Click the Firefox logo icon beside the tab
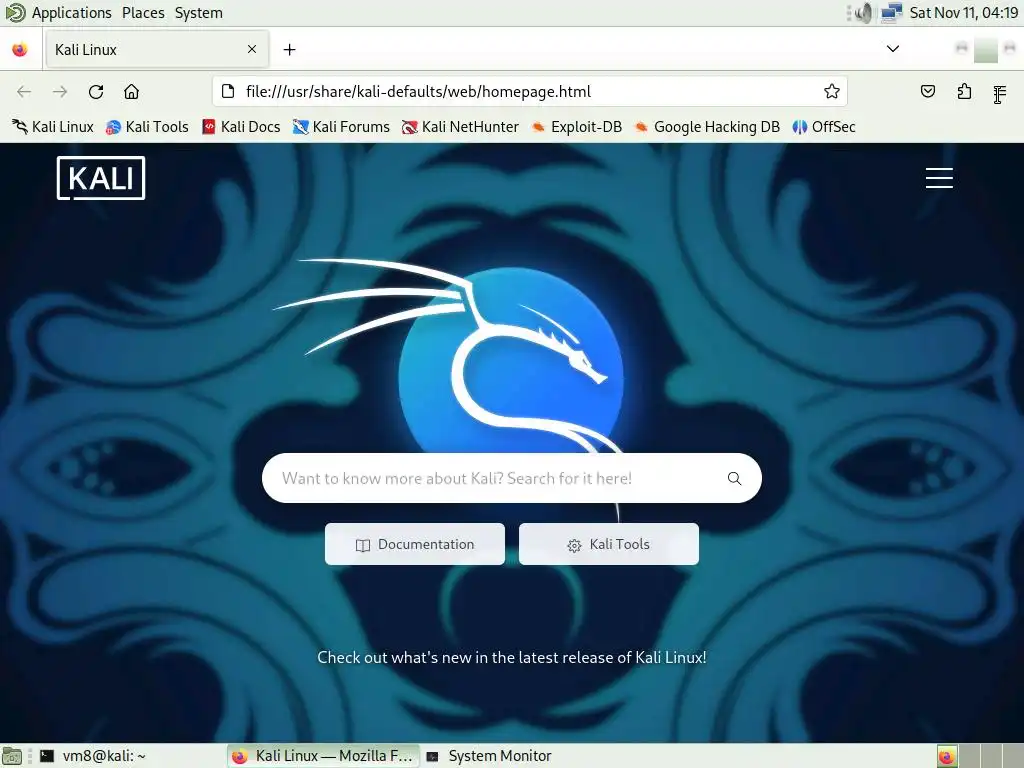Screen dimensions: 1024x768 pyautogui.click(x=20, y=50)
